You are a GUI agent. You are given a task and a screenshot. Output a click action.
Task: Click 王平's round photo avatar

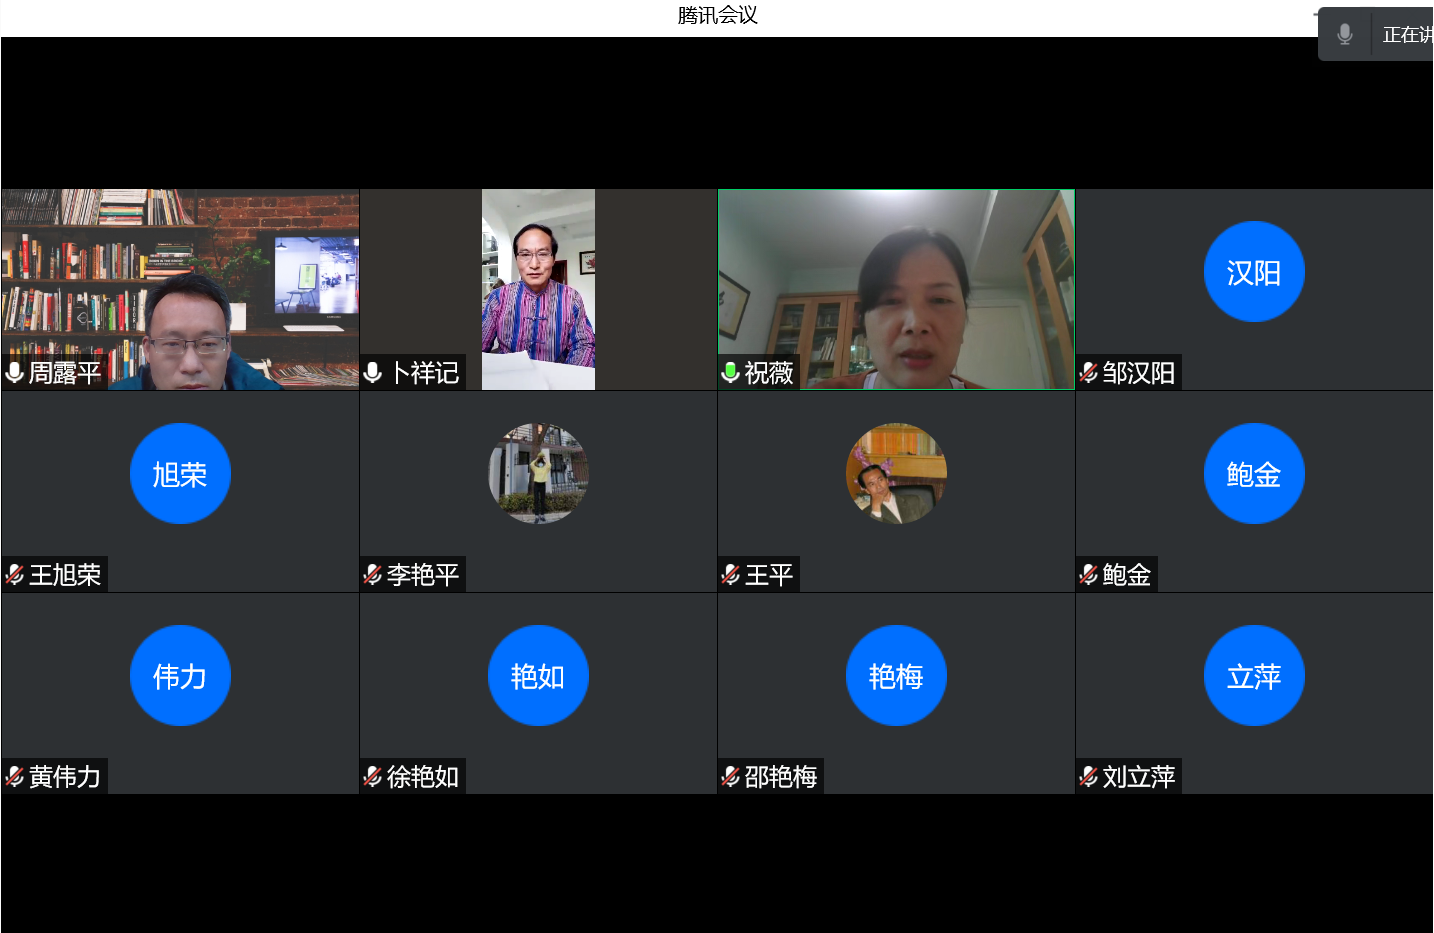tap(896, 474)
